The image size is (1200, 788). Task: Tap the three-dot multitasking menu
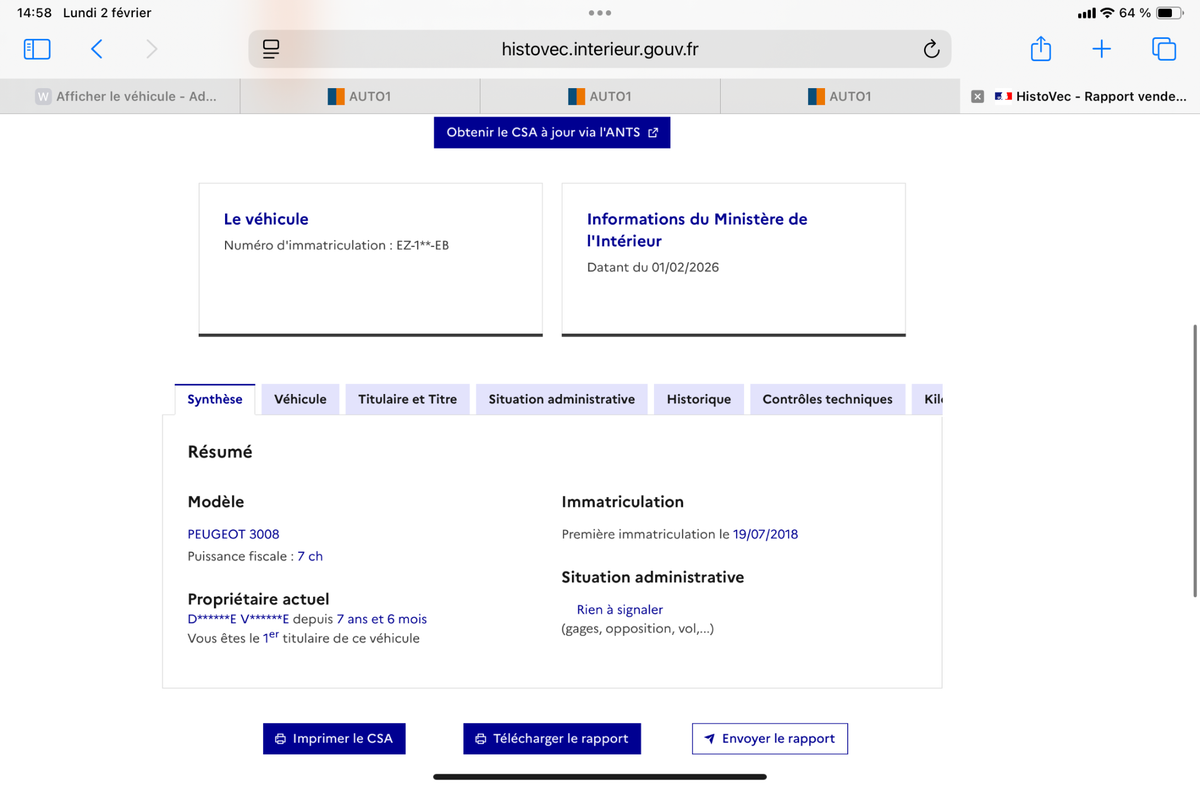(600, 13)
